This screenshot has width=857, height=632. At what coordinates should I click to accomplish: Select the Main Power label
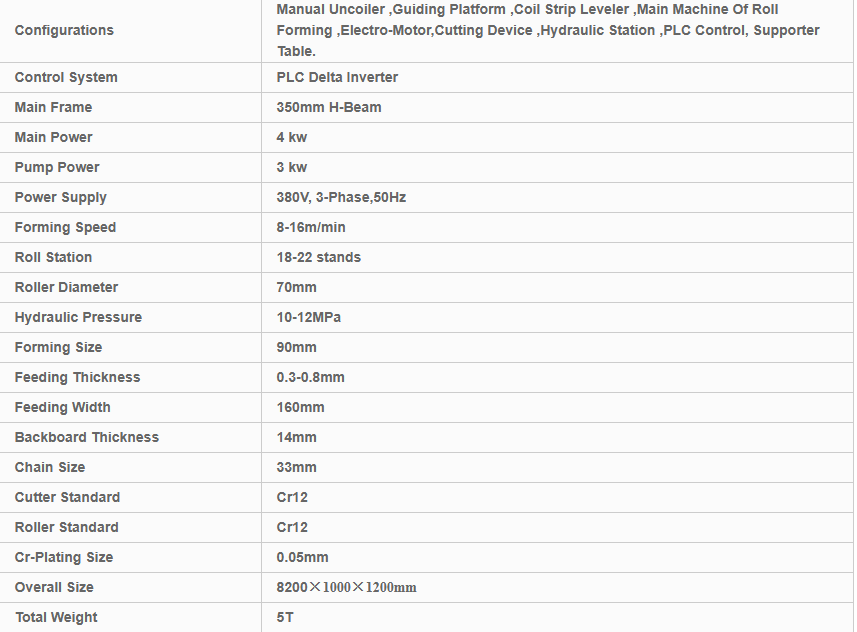pos(53,137)
